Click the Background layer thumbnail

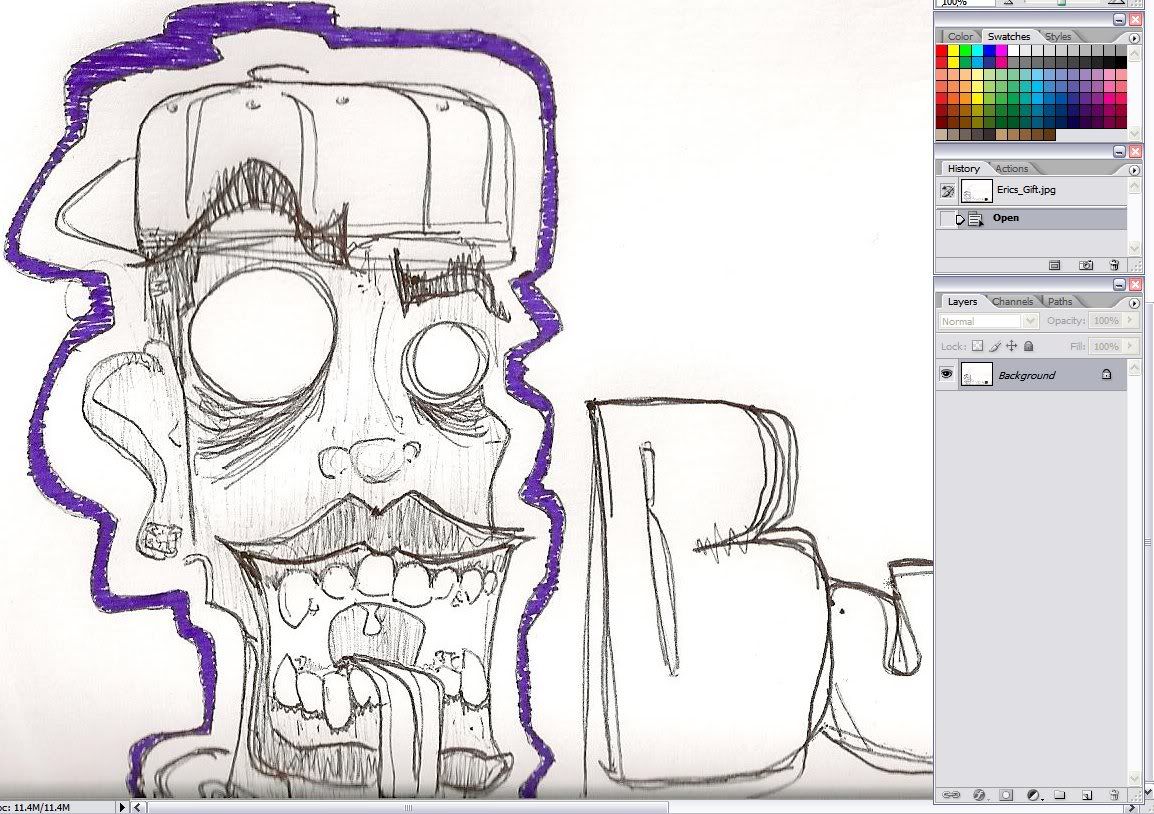[x=977, y=375]
